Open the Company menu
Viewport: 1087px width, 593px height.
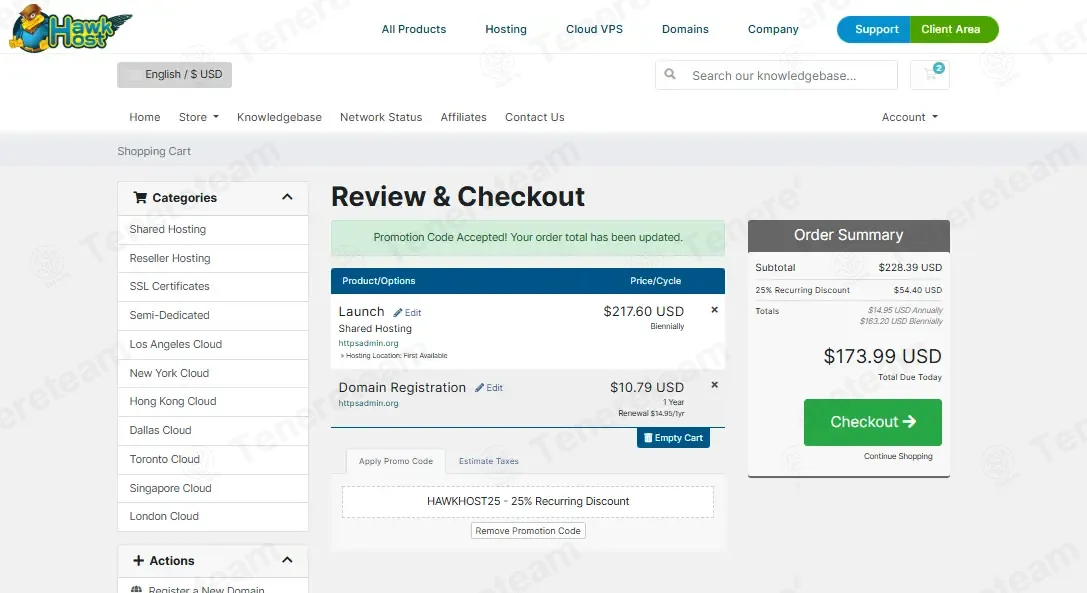click(773, 29)
